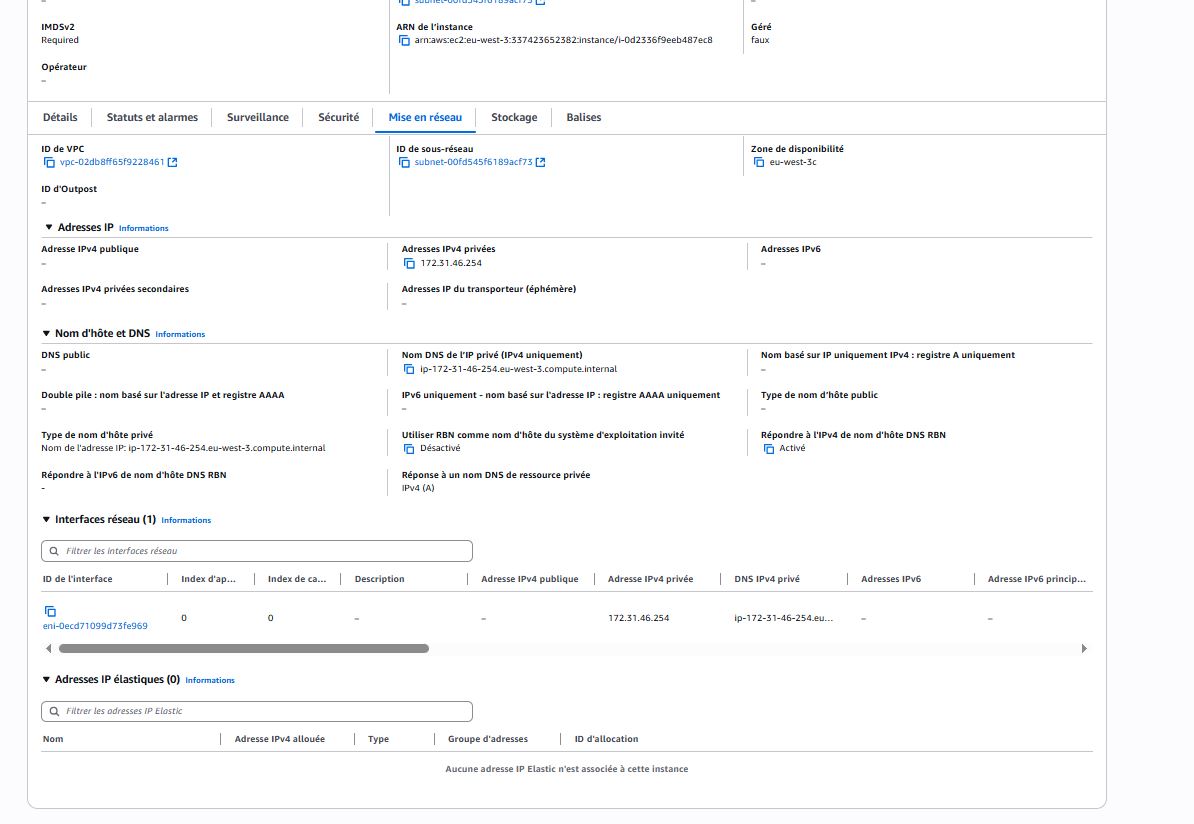
Task: Collapse the Nom d'hôte et DNS section
Action: click(46, 334)
